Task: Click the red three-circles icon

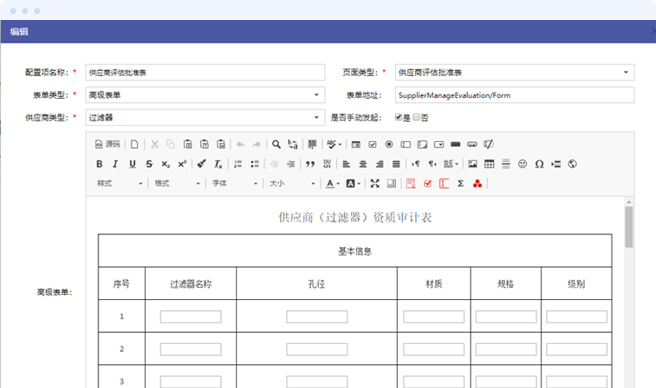Action: tap(477, 183)
